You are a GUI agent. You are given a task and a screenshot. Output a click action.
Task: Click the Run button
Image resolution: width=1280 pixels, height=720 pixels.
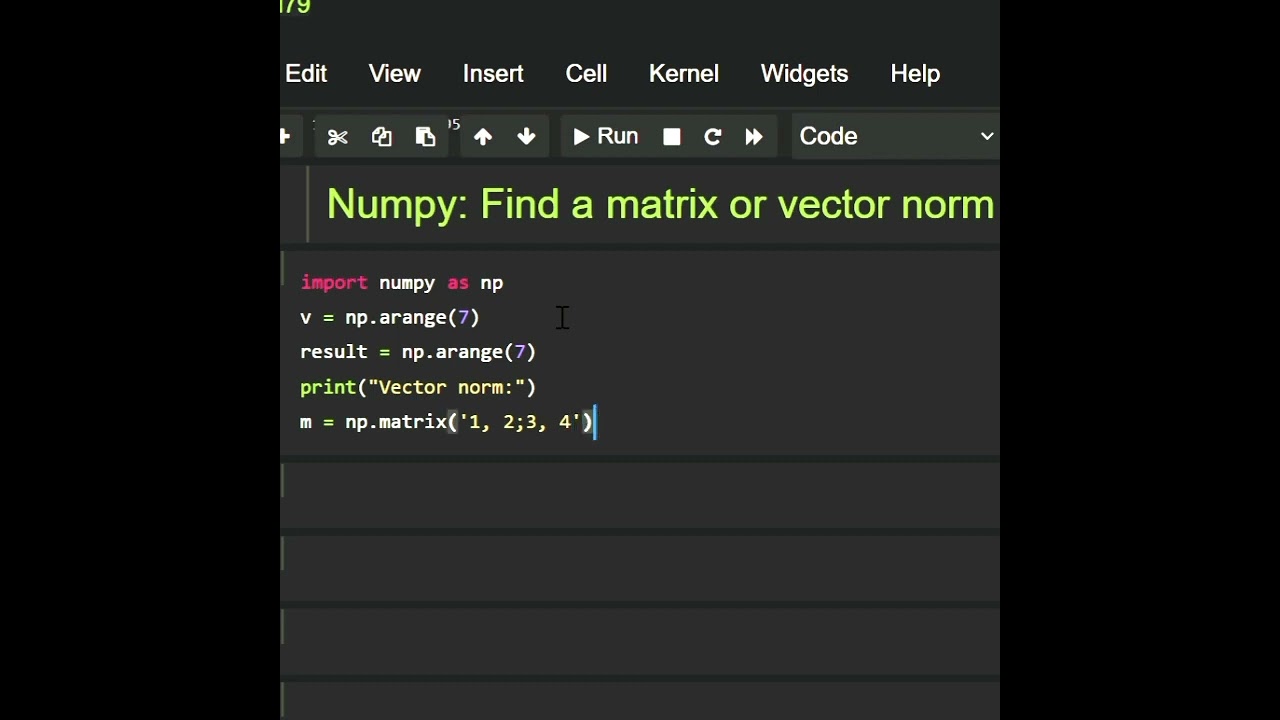(606, 137)
